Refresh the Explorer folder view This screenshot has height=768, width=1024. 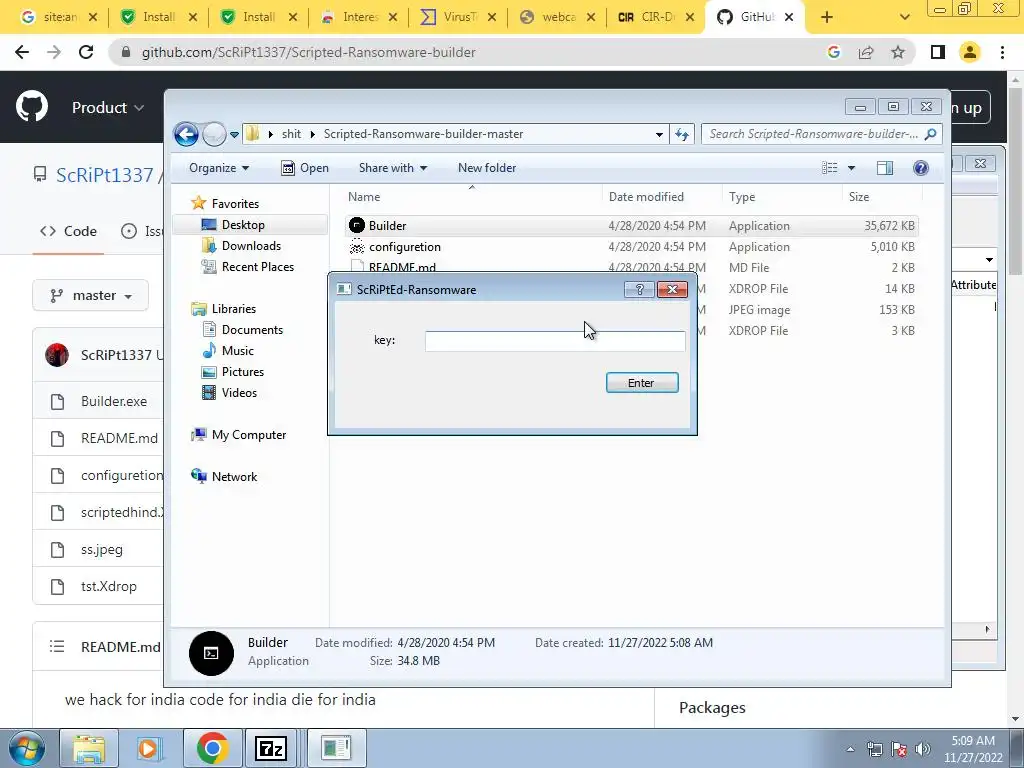(682, 135)
